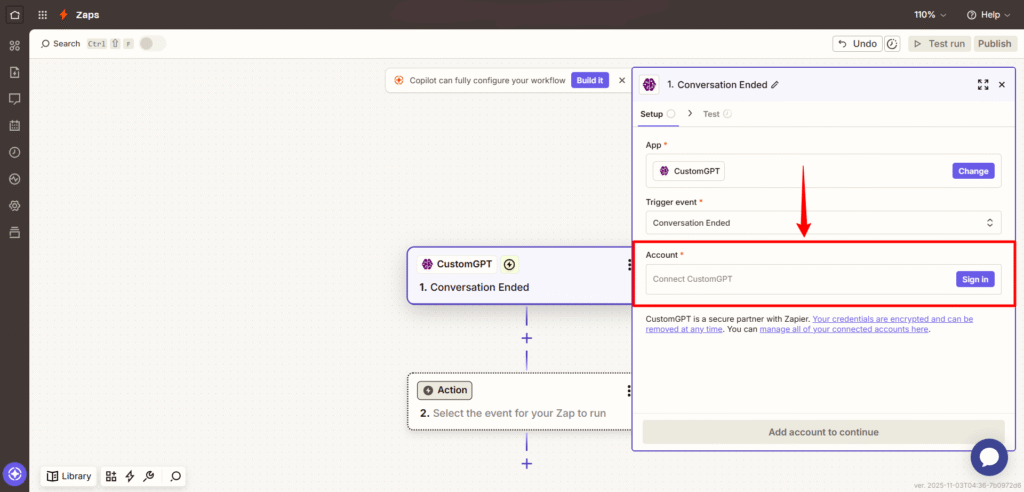1024x492 pixels.
Task: Open version history clock icon
Action: pos(893,44)
